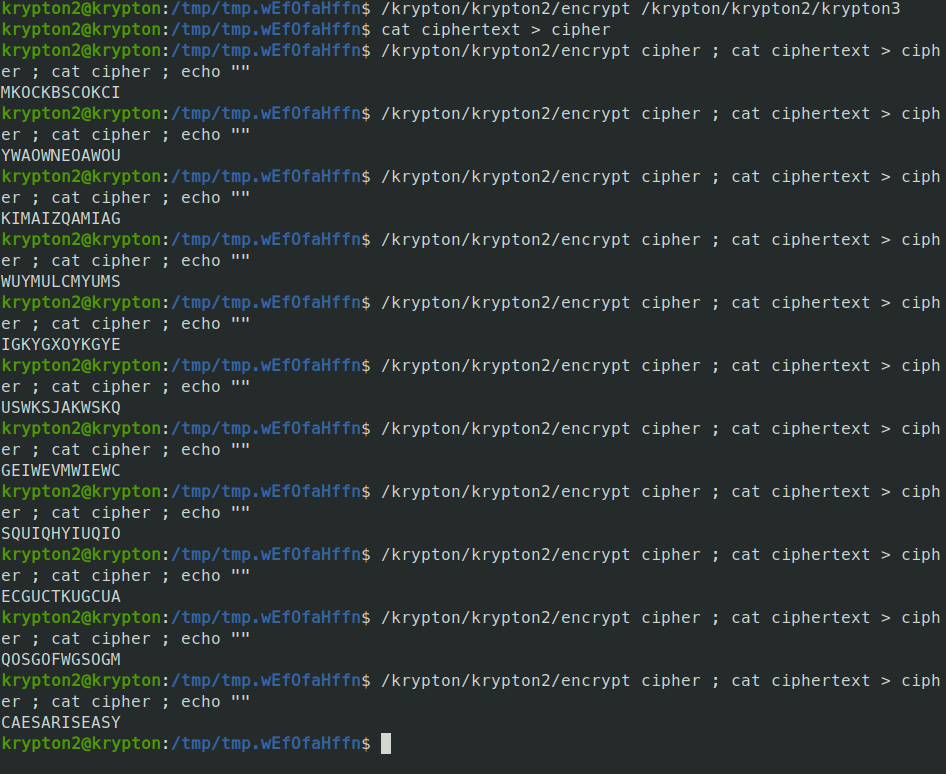Click the GEIWEVMWIEWC output text
Image resolution: width=946 pixels, height=774 pixels.
point(61,470)
